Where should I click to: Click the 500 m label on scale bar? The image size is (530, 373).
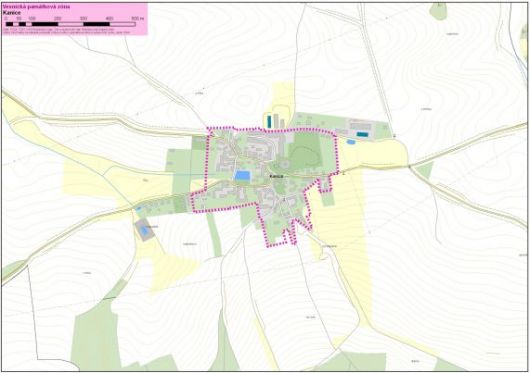pyautogui.click(x=138, y=18)
